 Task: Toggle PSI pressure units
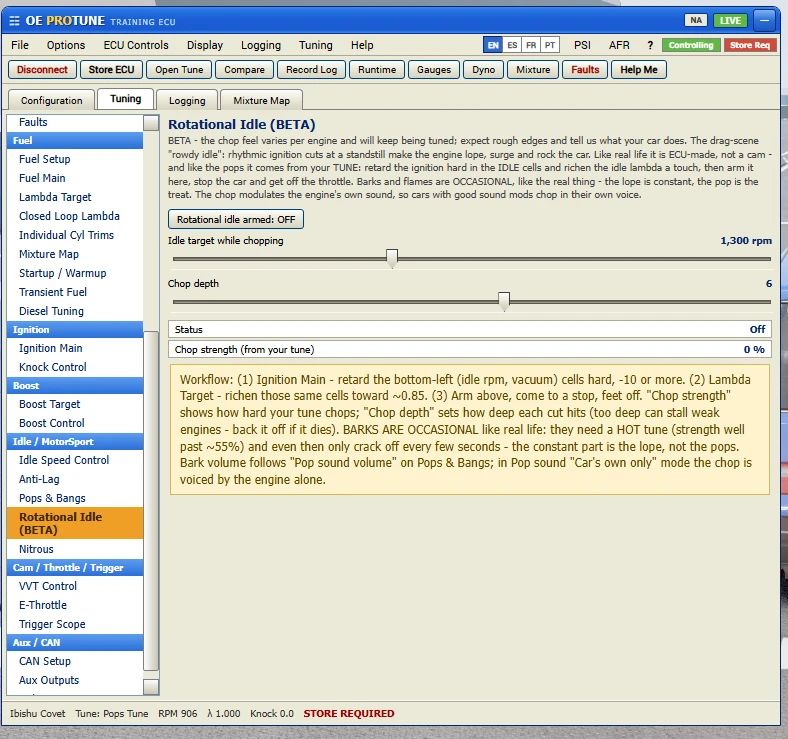point(582,45)
